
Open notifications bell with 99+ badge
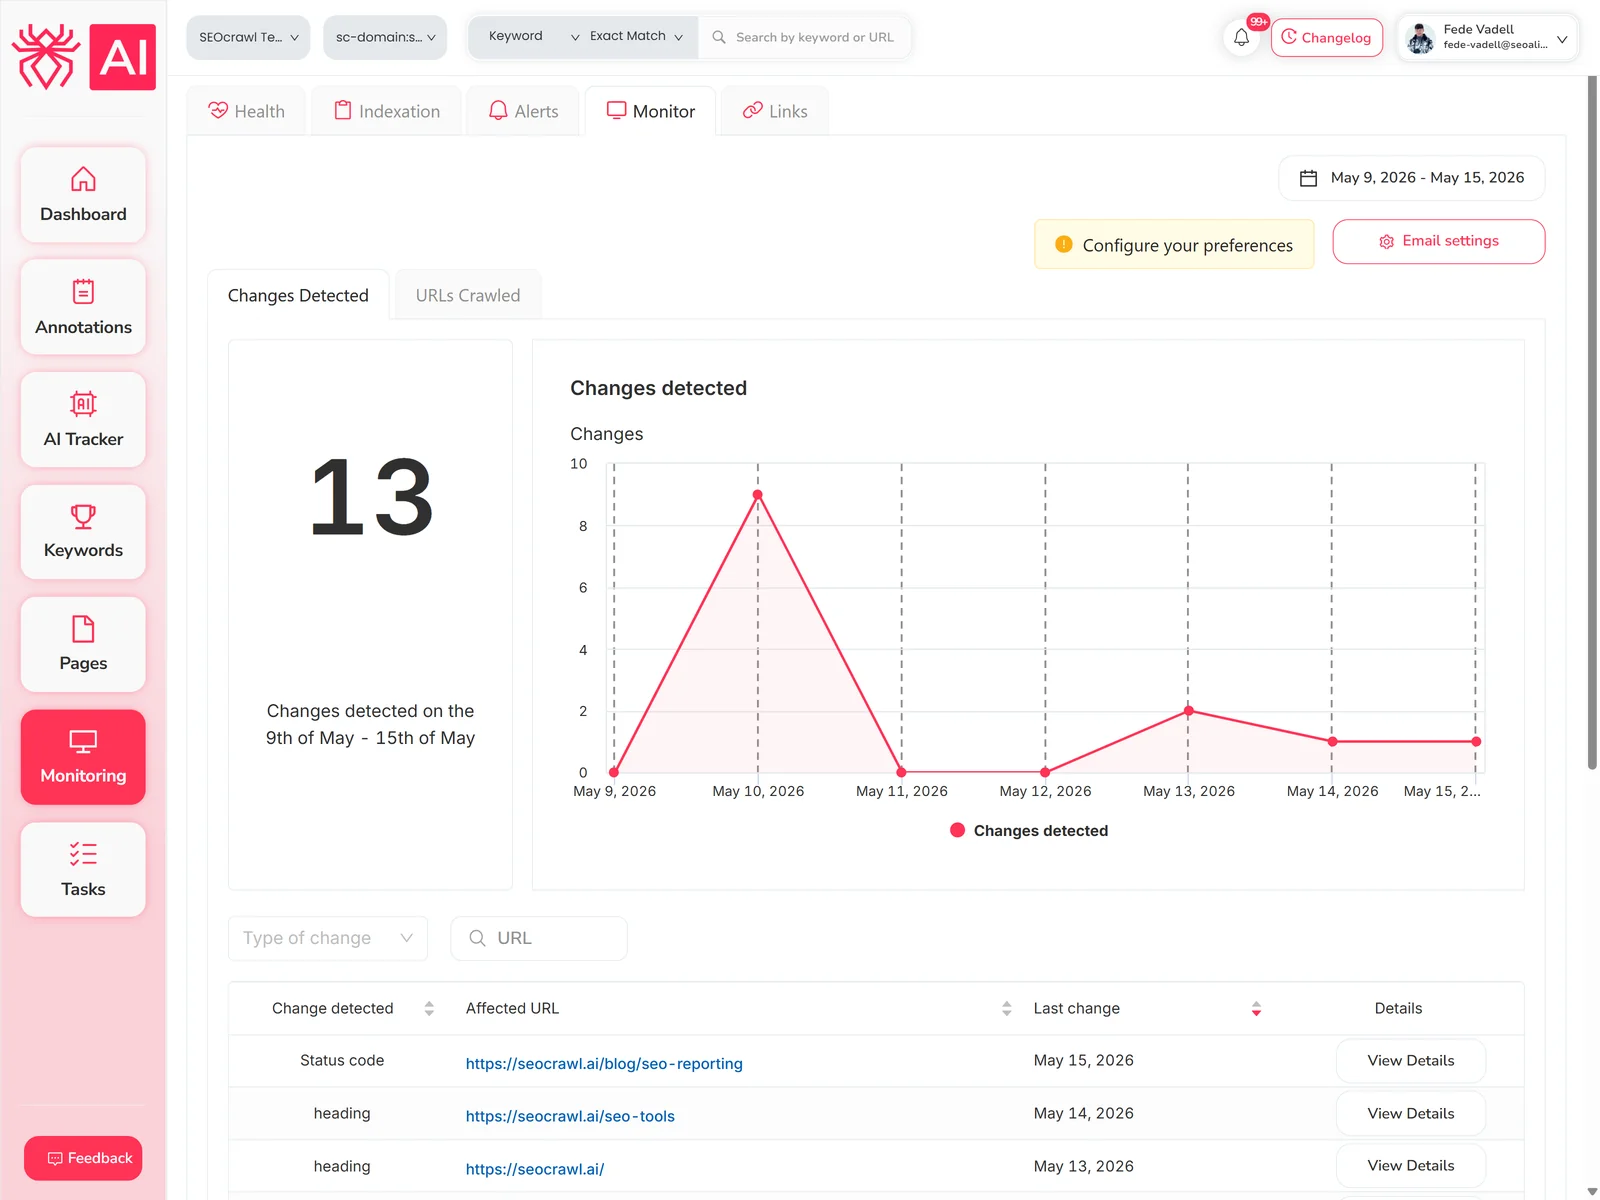click(x=1241, y=38)
